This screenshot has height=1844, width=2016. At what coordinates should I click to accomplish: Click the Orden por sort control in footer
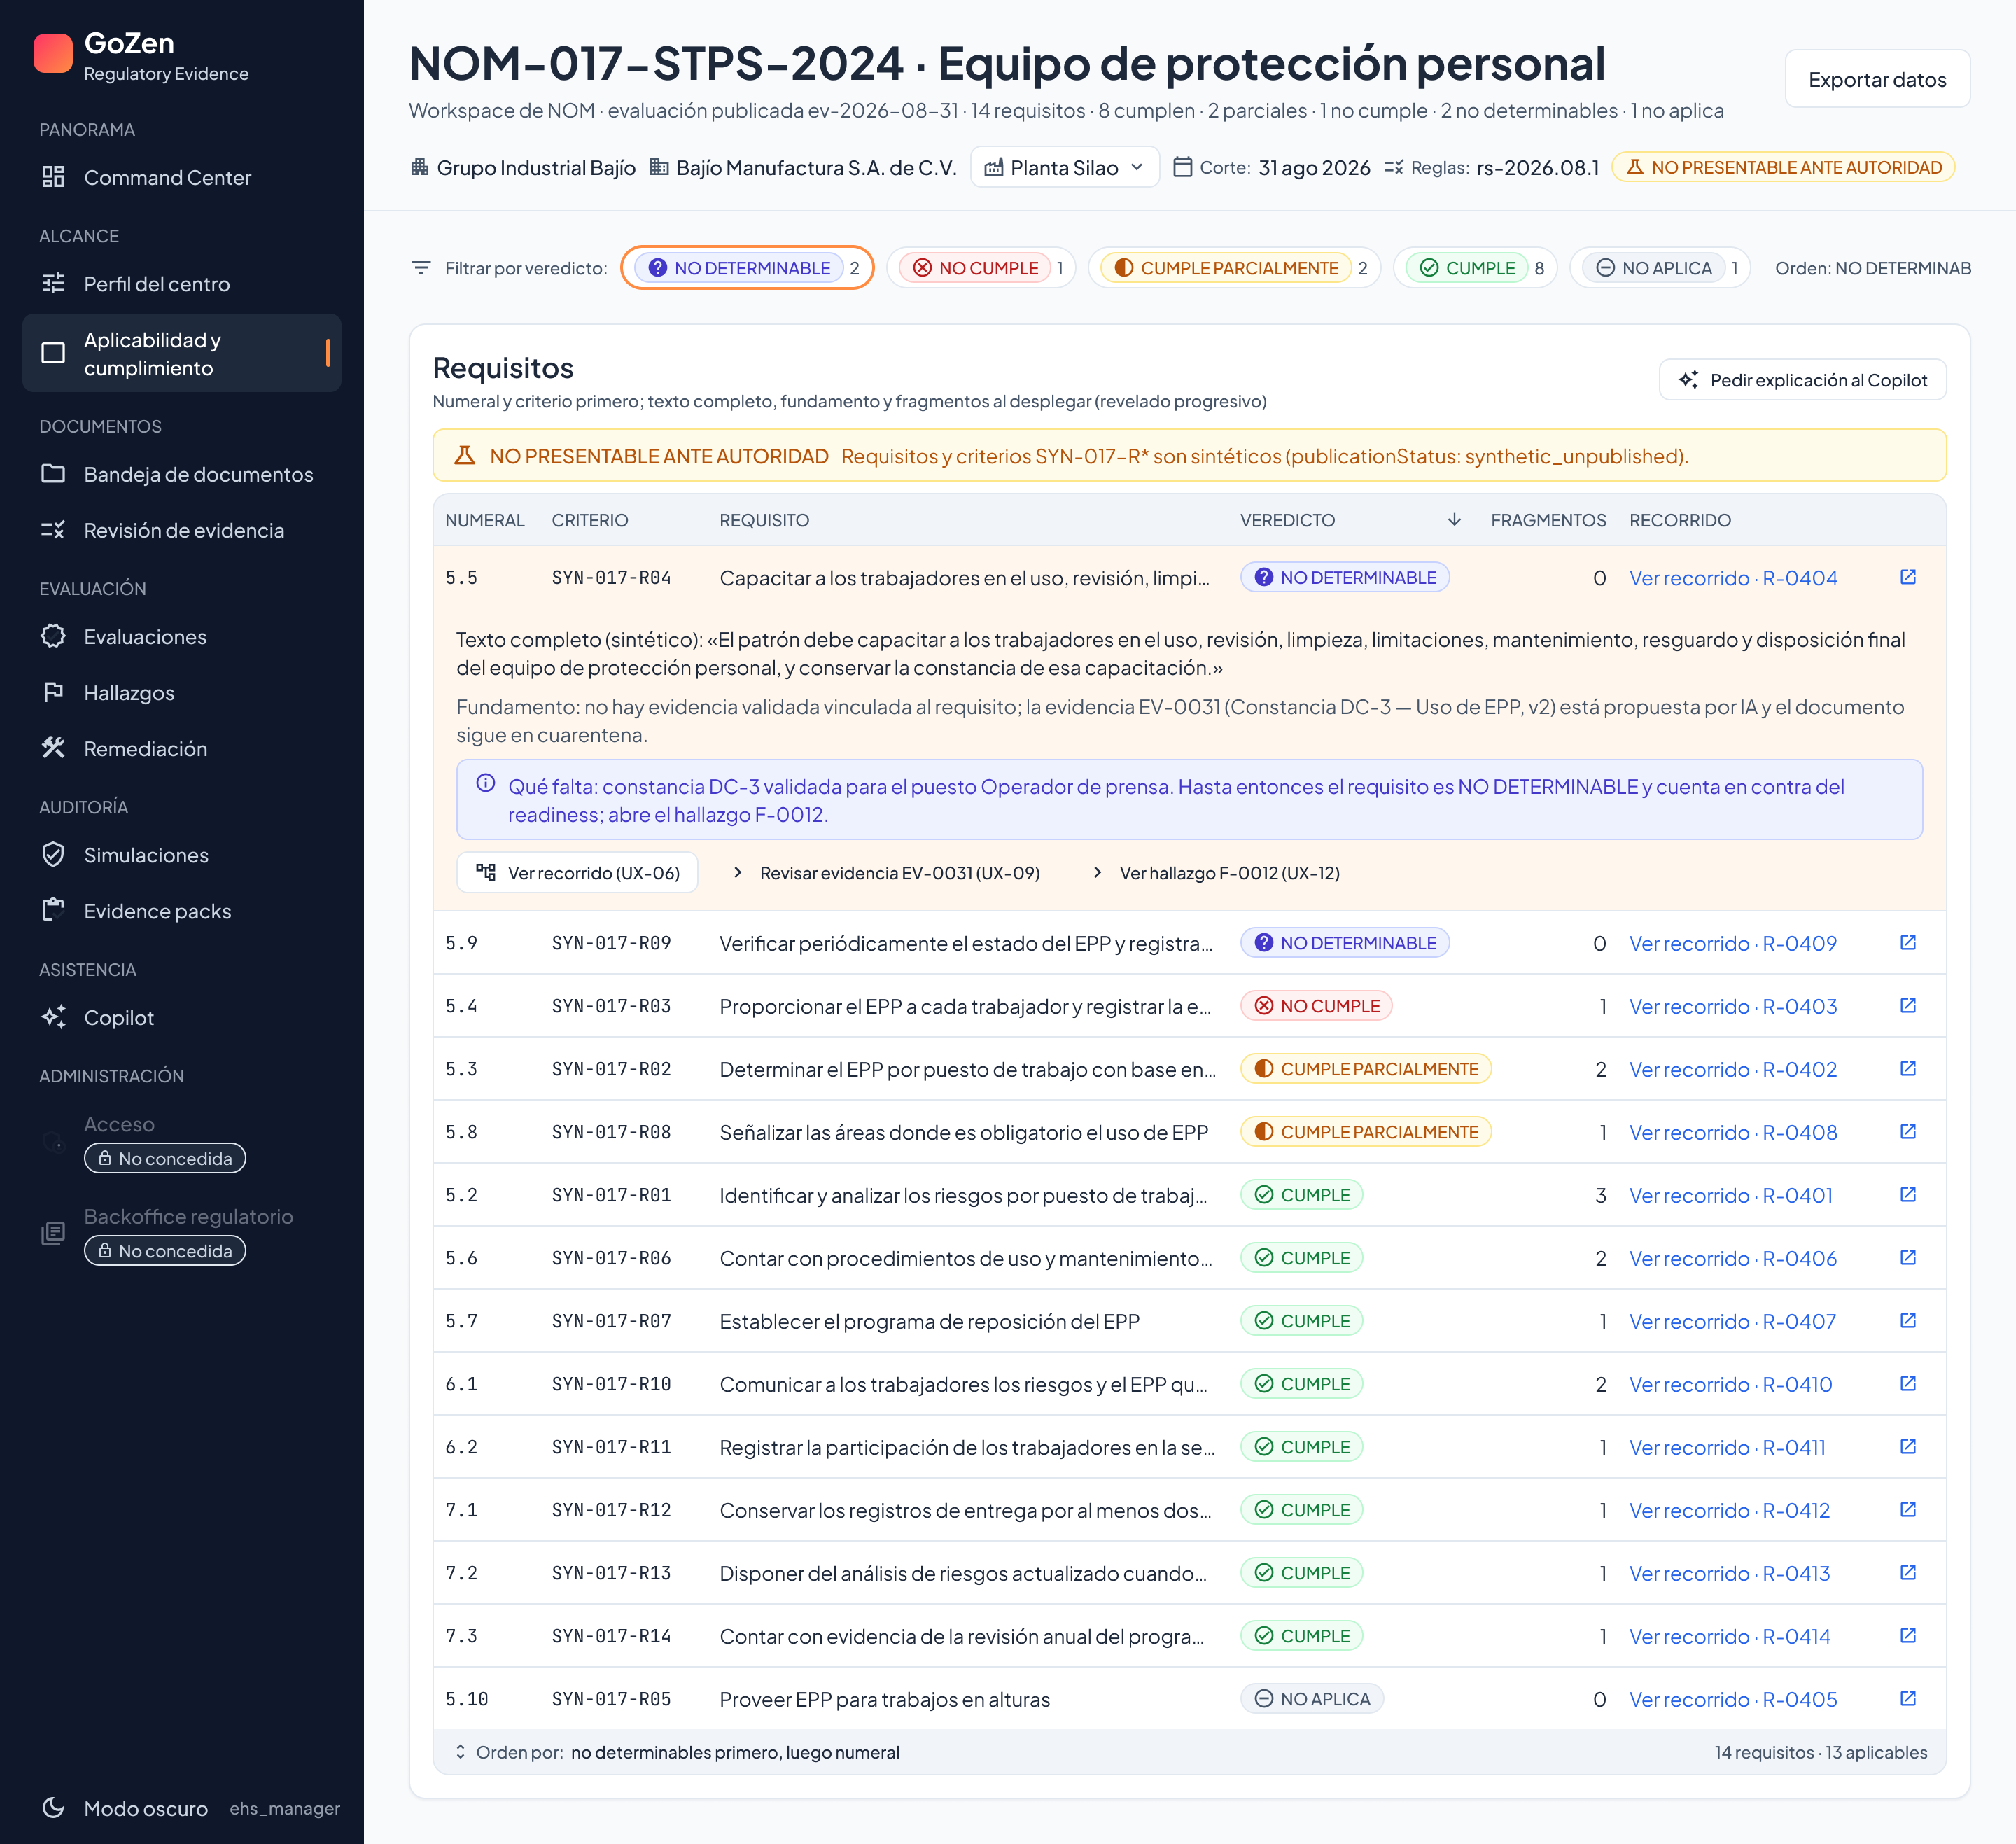point(678,1752)
